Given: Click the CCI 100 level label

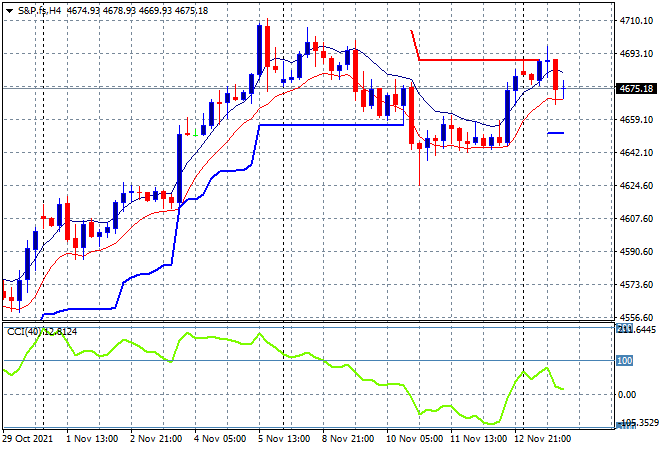Looking at the screenshot, I should click(x=625, y=360).
